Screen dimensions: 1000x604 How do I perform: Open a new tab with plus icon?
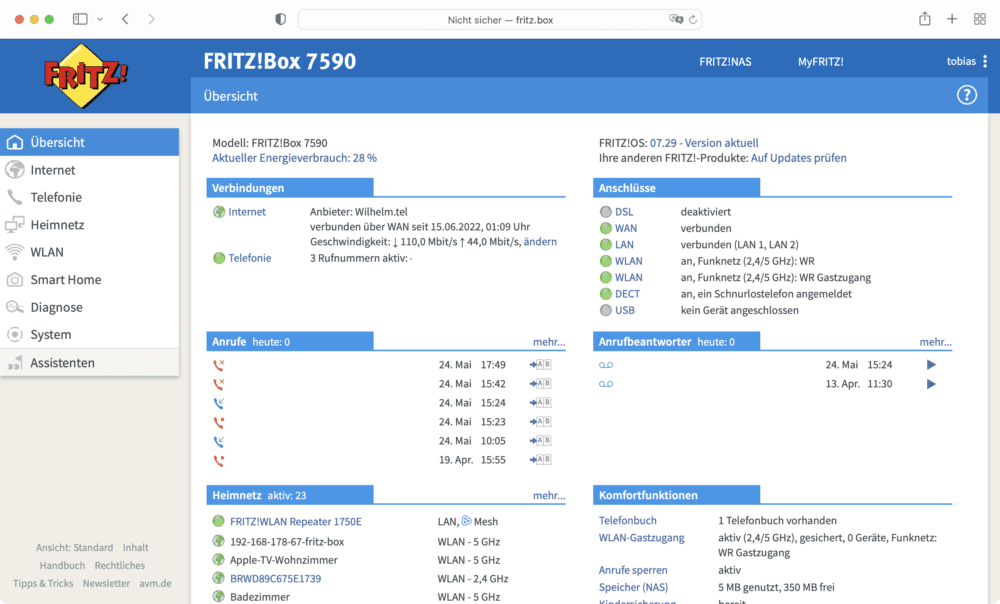click(x=952, y=19)
